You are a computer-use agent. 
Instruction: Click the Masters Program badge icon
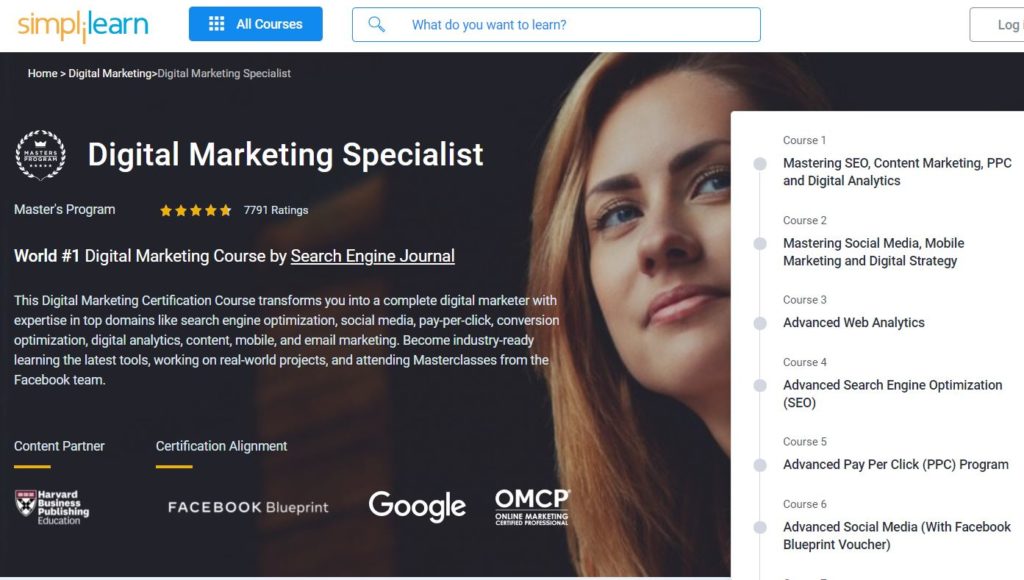pyautogui.click(x=40, y=155)
